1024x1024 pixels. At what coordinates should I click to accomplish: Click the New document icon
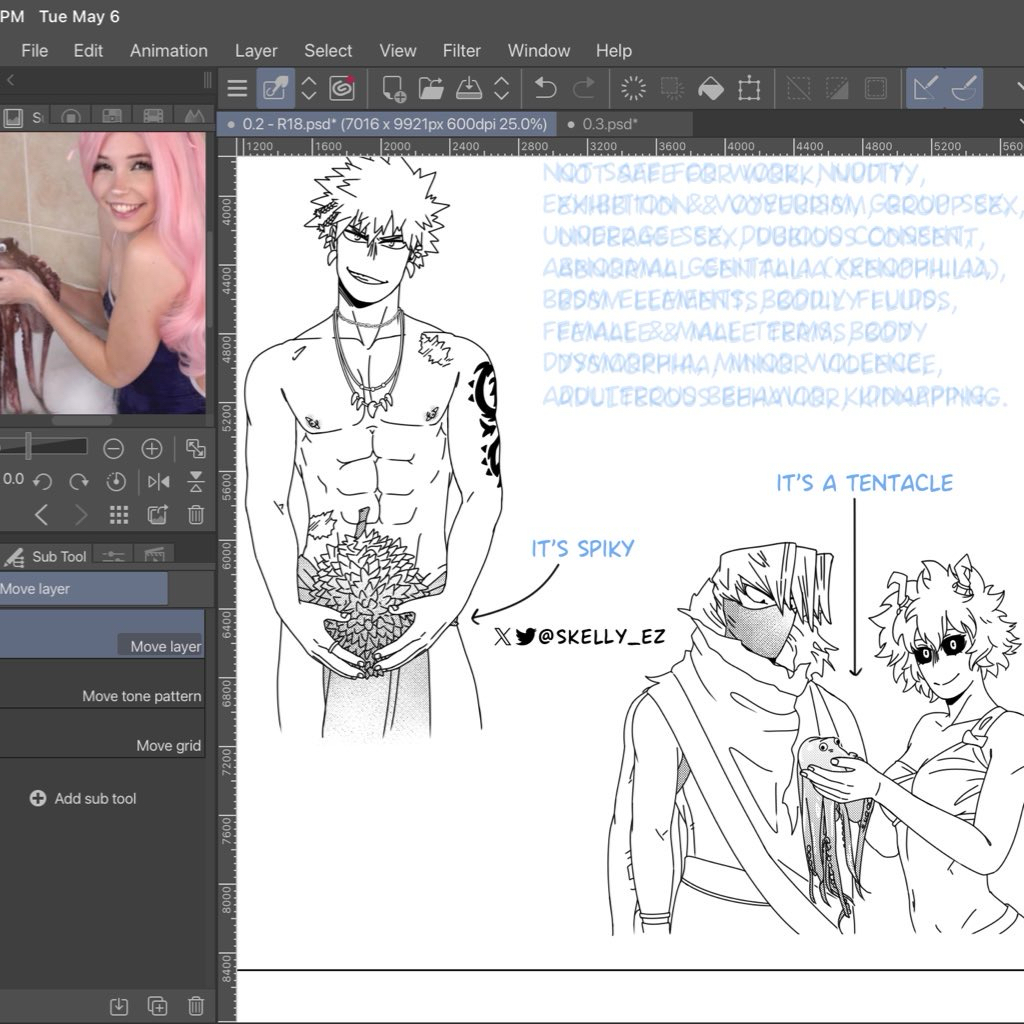click(393, 88)
